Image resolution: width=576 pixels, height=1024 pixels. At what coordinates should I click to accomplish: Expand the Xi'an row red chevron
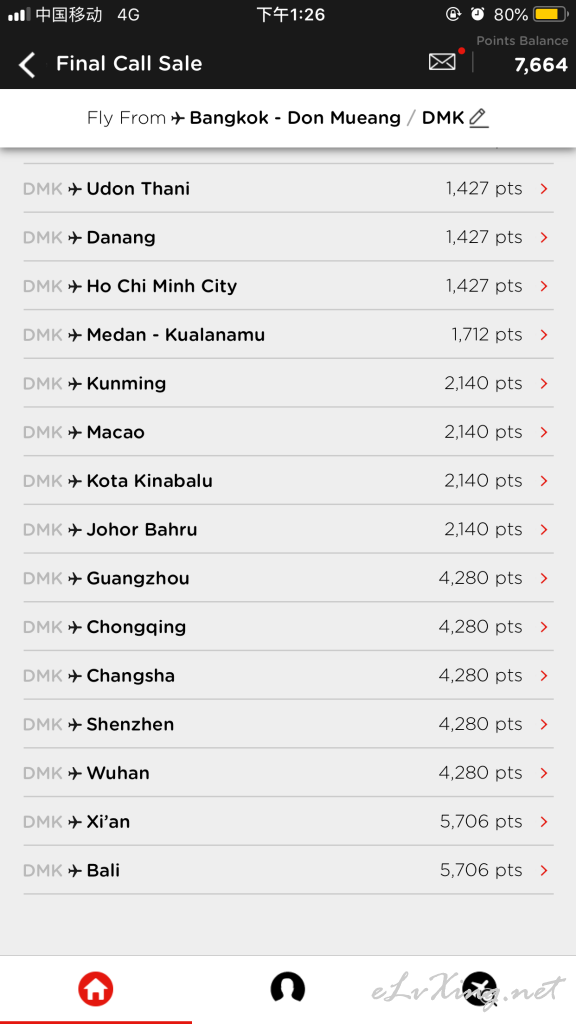click(x=544, y=822)
